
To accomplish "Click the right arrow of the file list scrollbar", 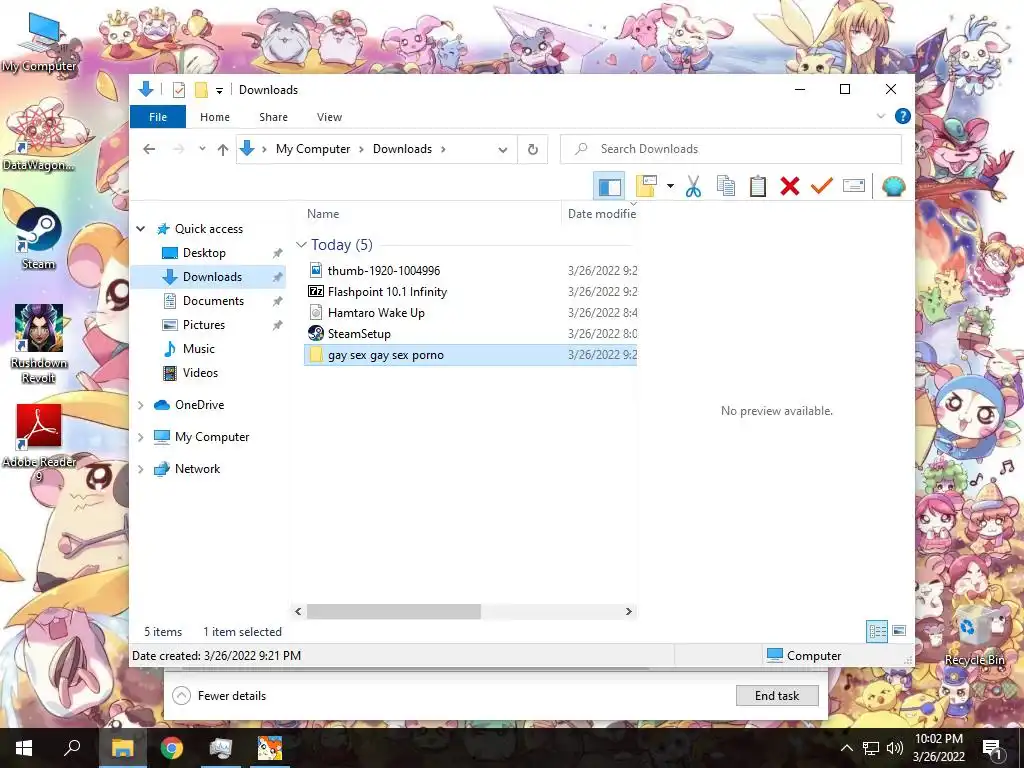I will [x=628, y=611].
